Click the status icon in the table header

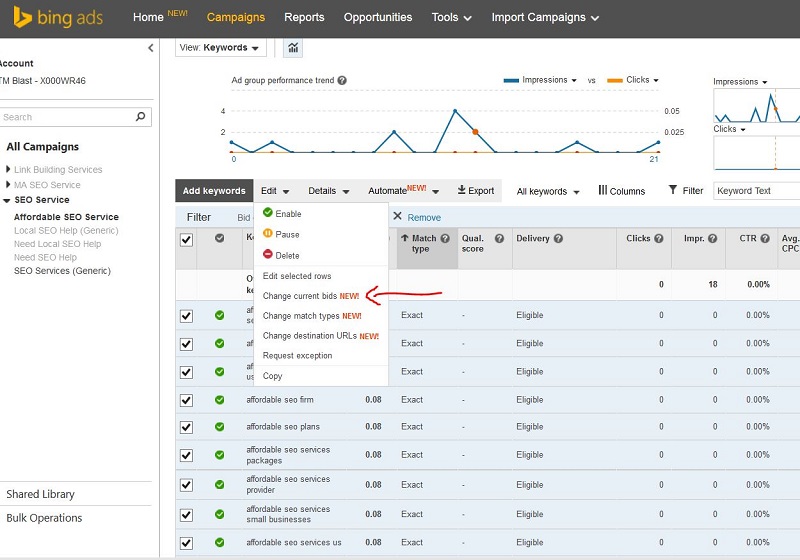(x=219, y=238)
